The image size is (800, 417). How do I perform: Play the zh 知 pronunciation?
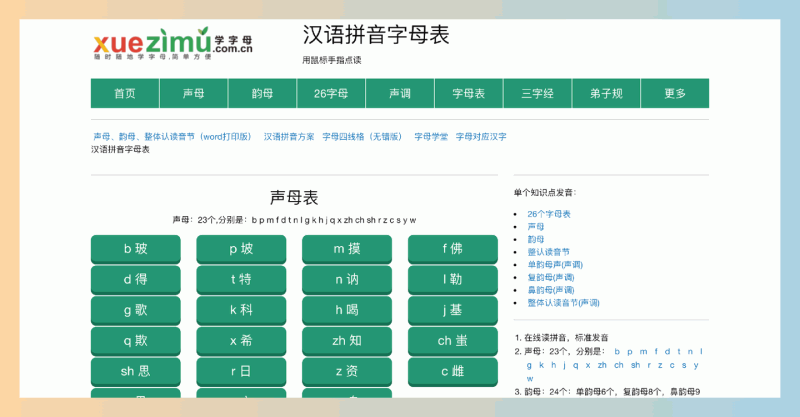tap(347, 341)
